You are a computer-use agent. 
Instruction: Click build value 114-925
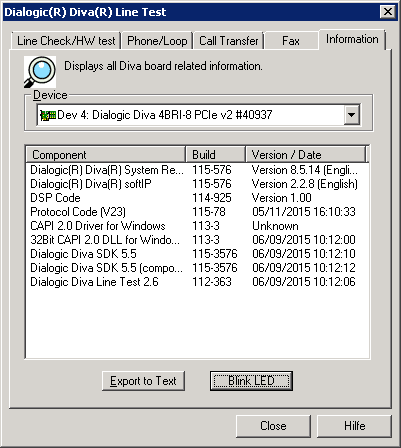point(212,198)
